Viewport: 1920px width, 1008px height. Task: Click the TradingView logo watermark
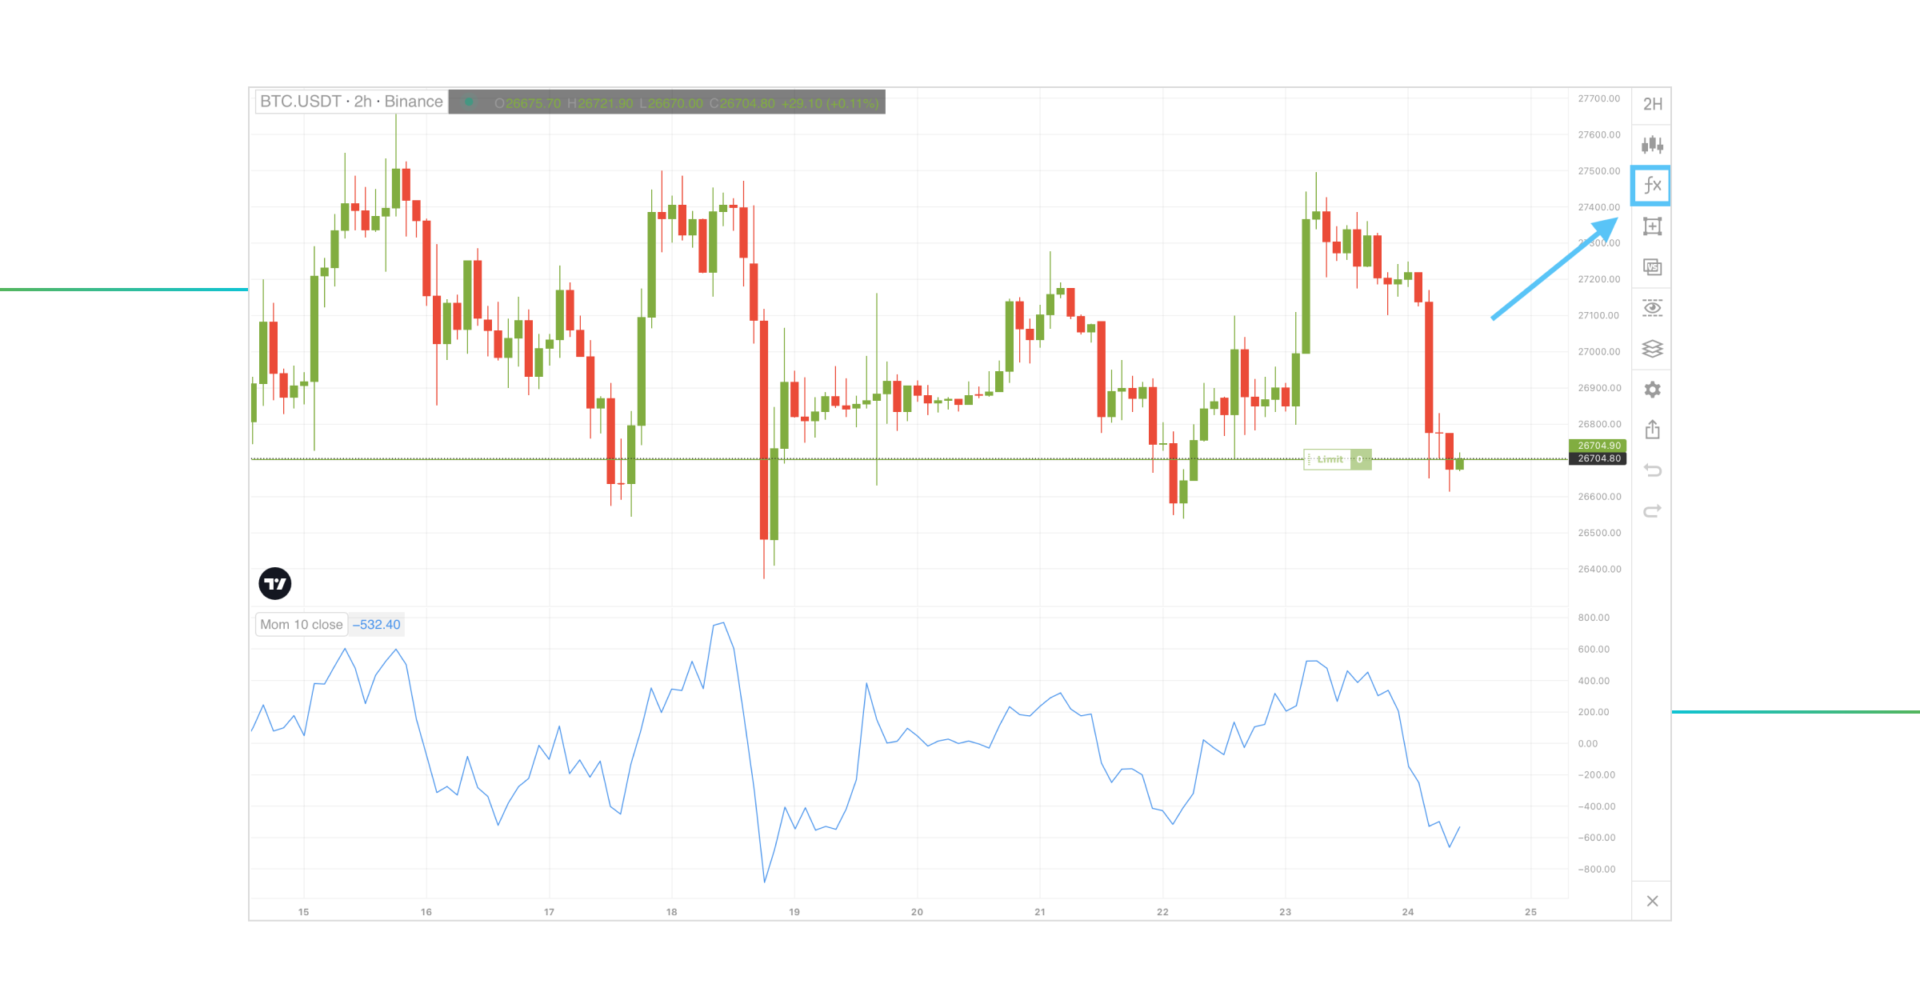click(x=274, y=583)
